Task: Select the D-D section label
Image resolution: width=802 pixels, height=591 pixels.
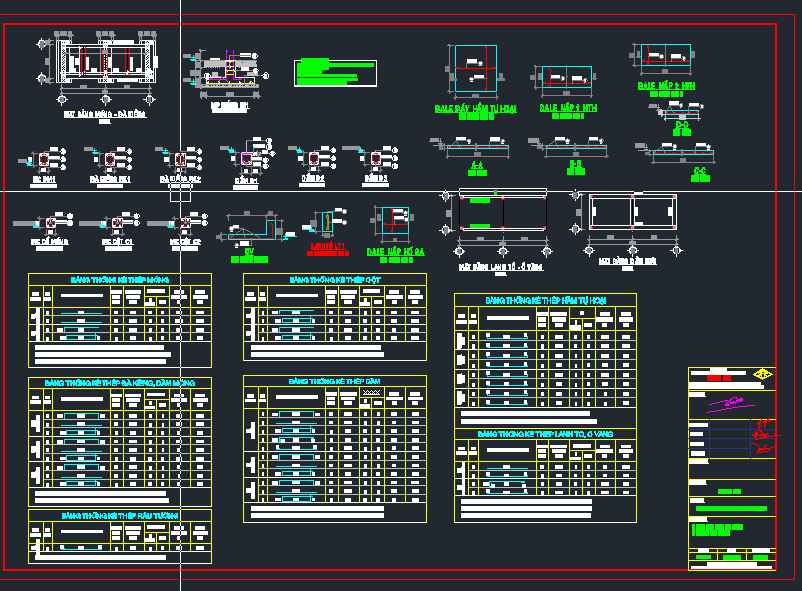Action: 682,125
